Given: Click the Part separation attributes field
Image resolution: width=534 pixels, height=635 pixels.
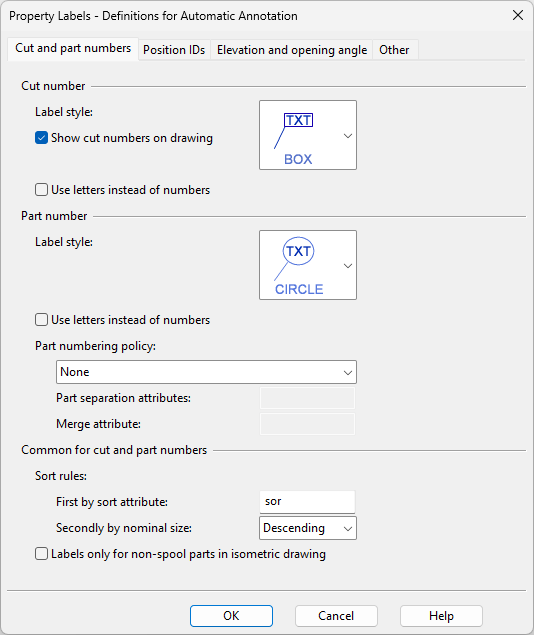Looking at the screenshot, I should (x=307, y=398).
